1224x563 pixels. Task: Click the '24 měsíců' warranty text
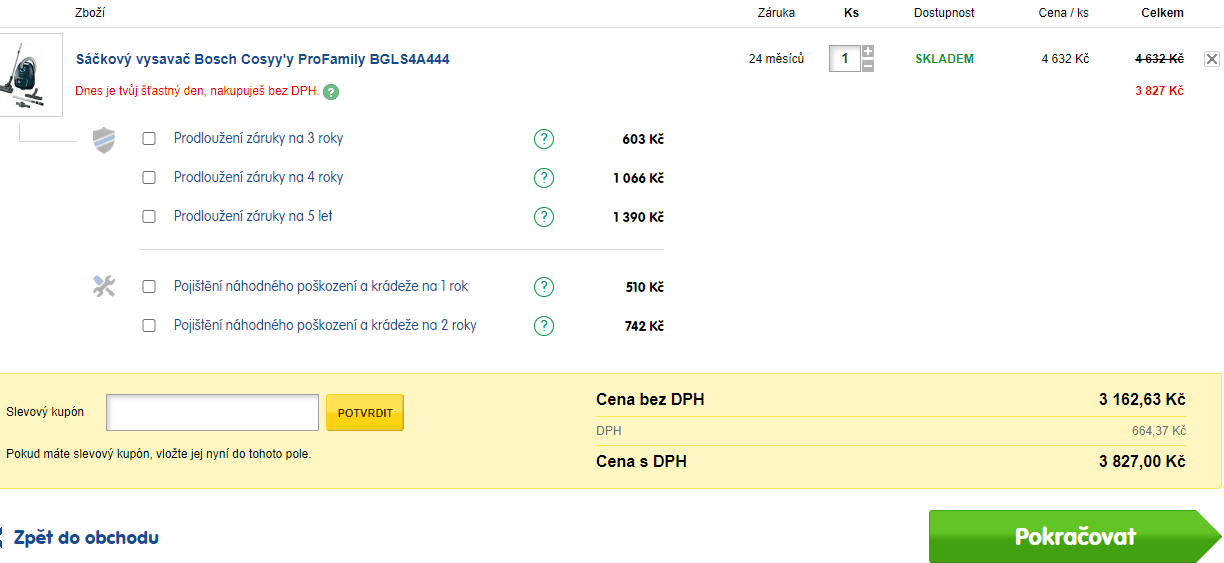776,59
